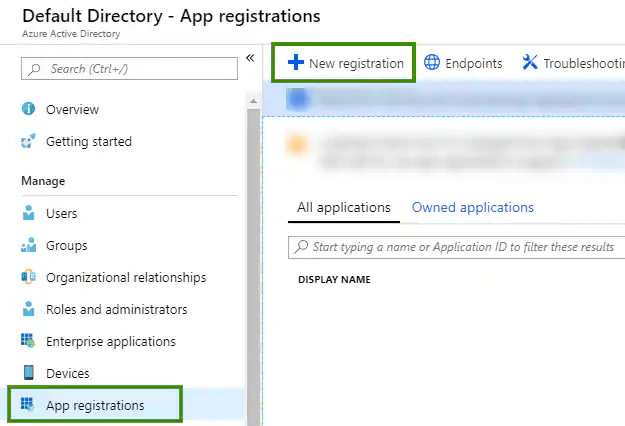625x426 pixels.
Task: Switch to the Owned applications tab
Action: (x=472, y=207)
